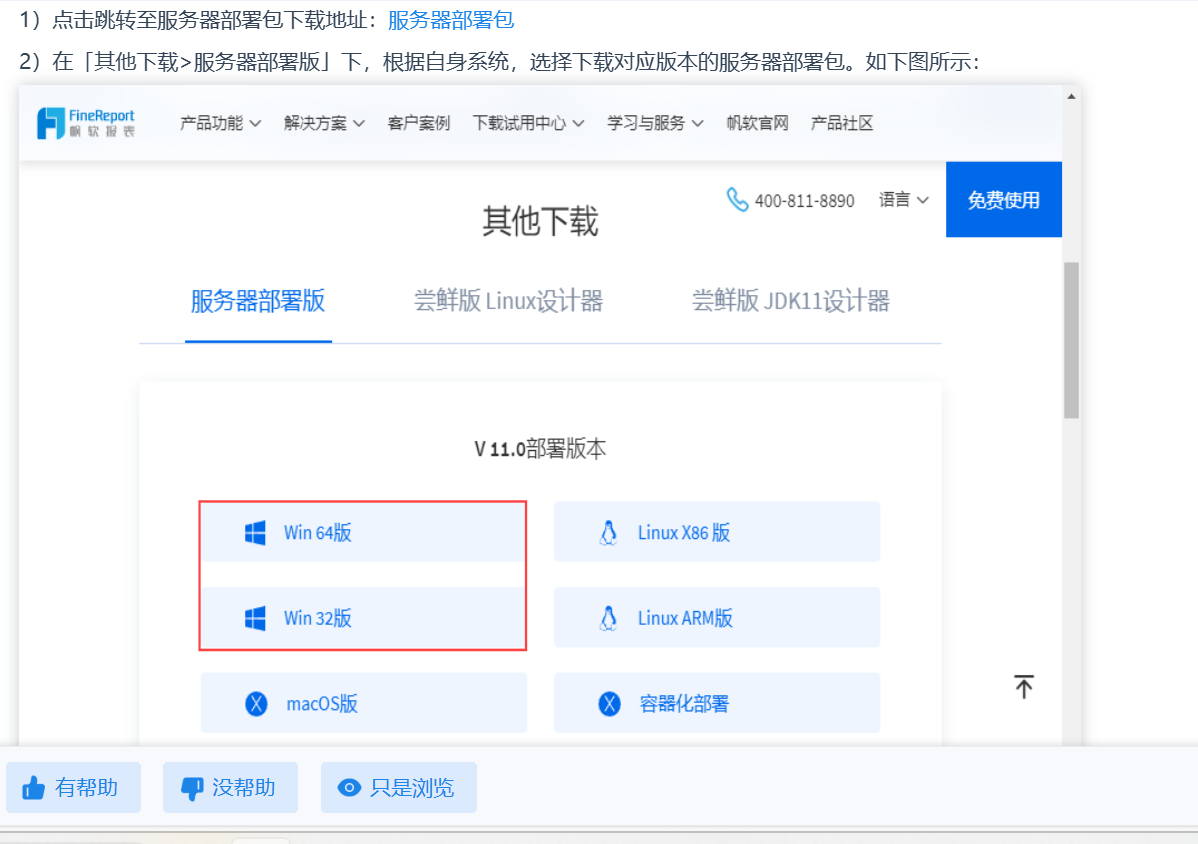This screenshot has width=1198, height=844.
Task: Expand the 产品功能 dropdown menu
Action: [x=220, y=123]
